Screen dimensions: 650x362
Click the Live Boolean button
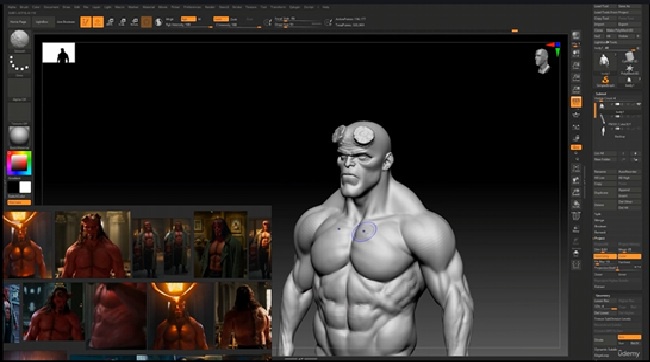[x=66, y=22]
